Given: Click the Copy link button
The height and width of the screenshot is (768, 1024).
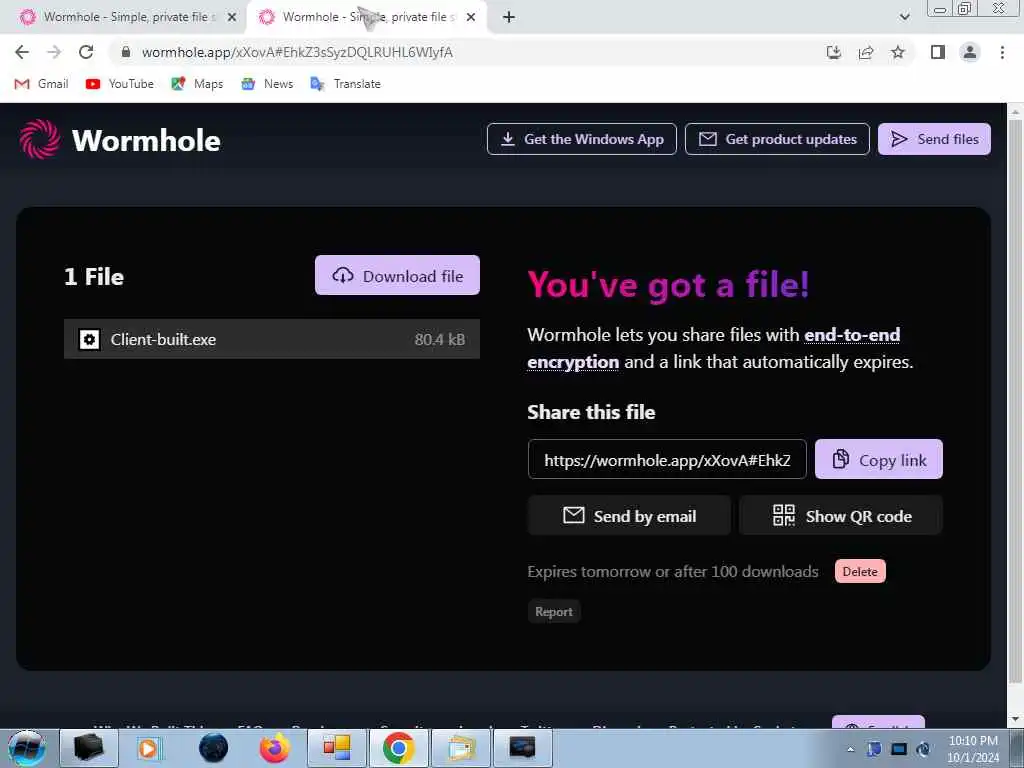Looking at the screenshot, I should pos(878,460).
